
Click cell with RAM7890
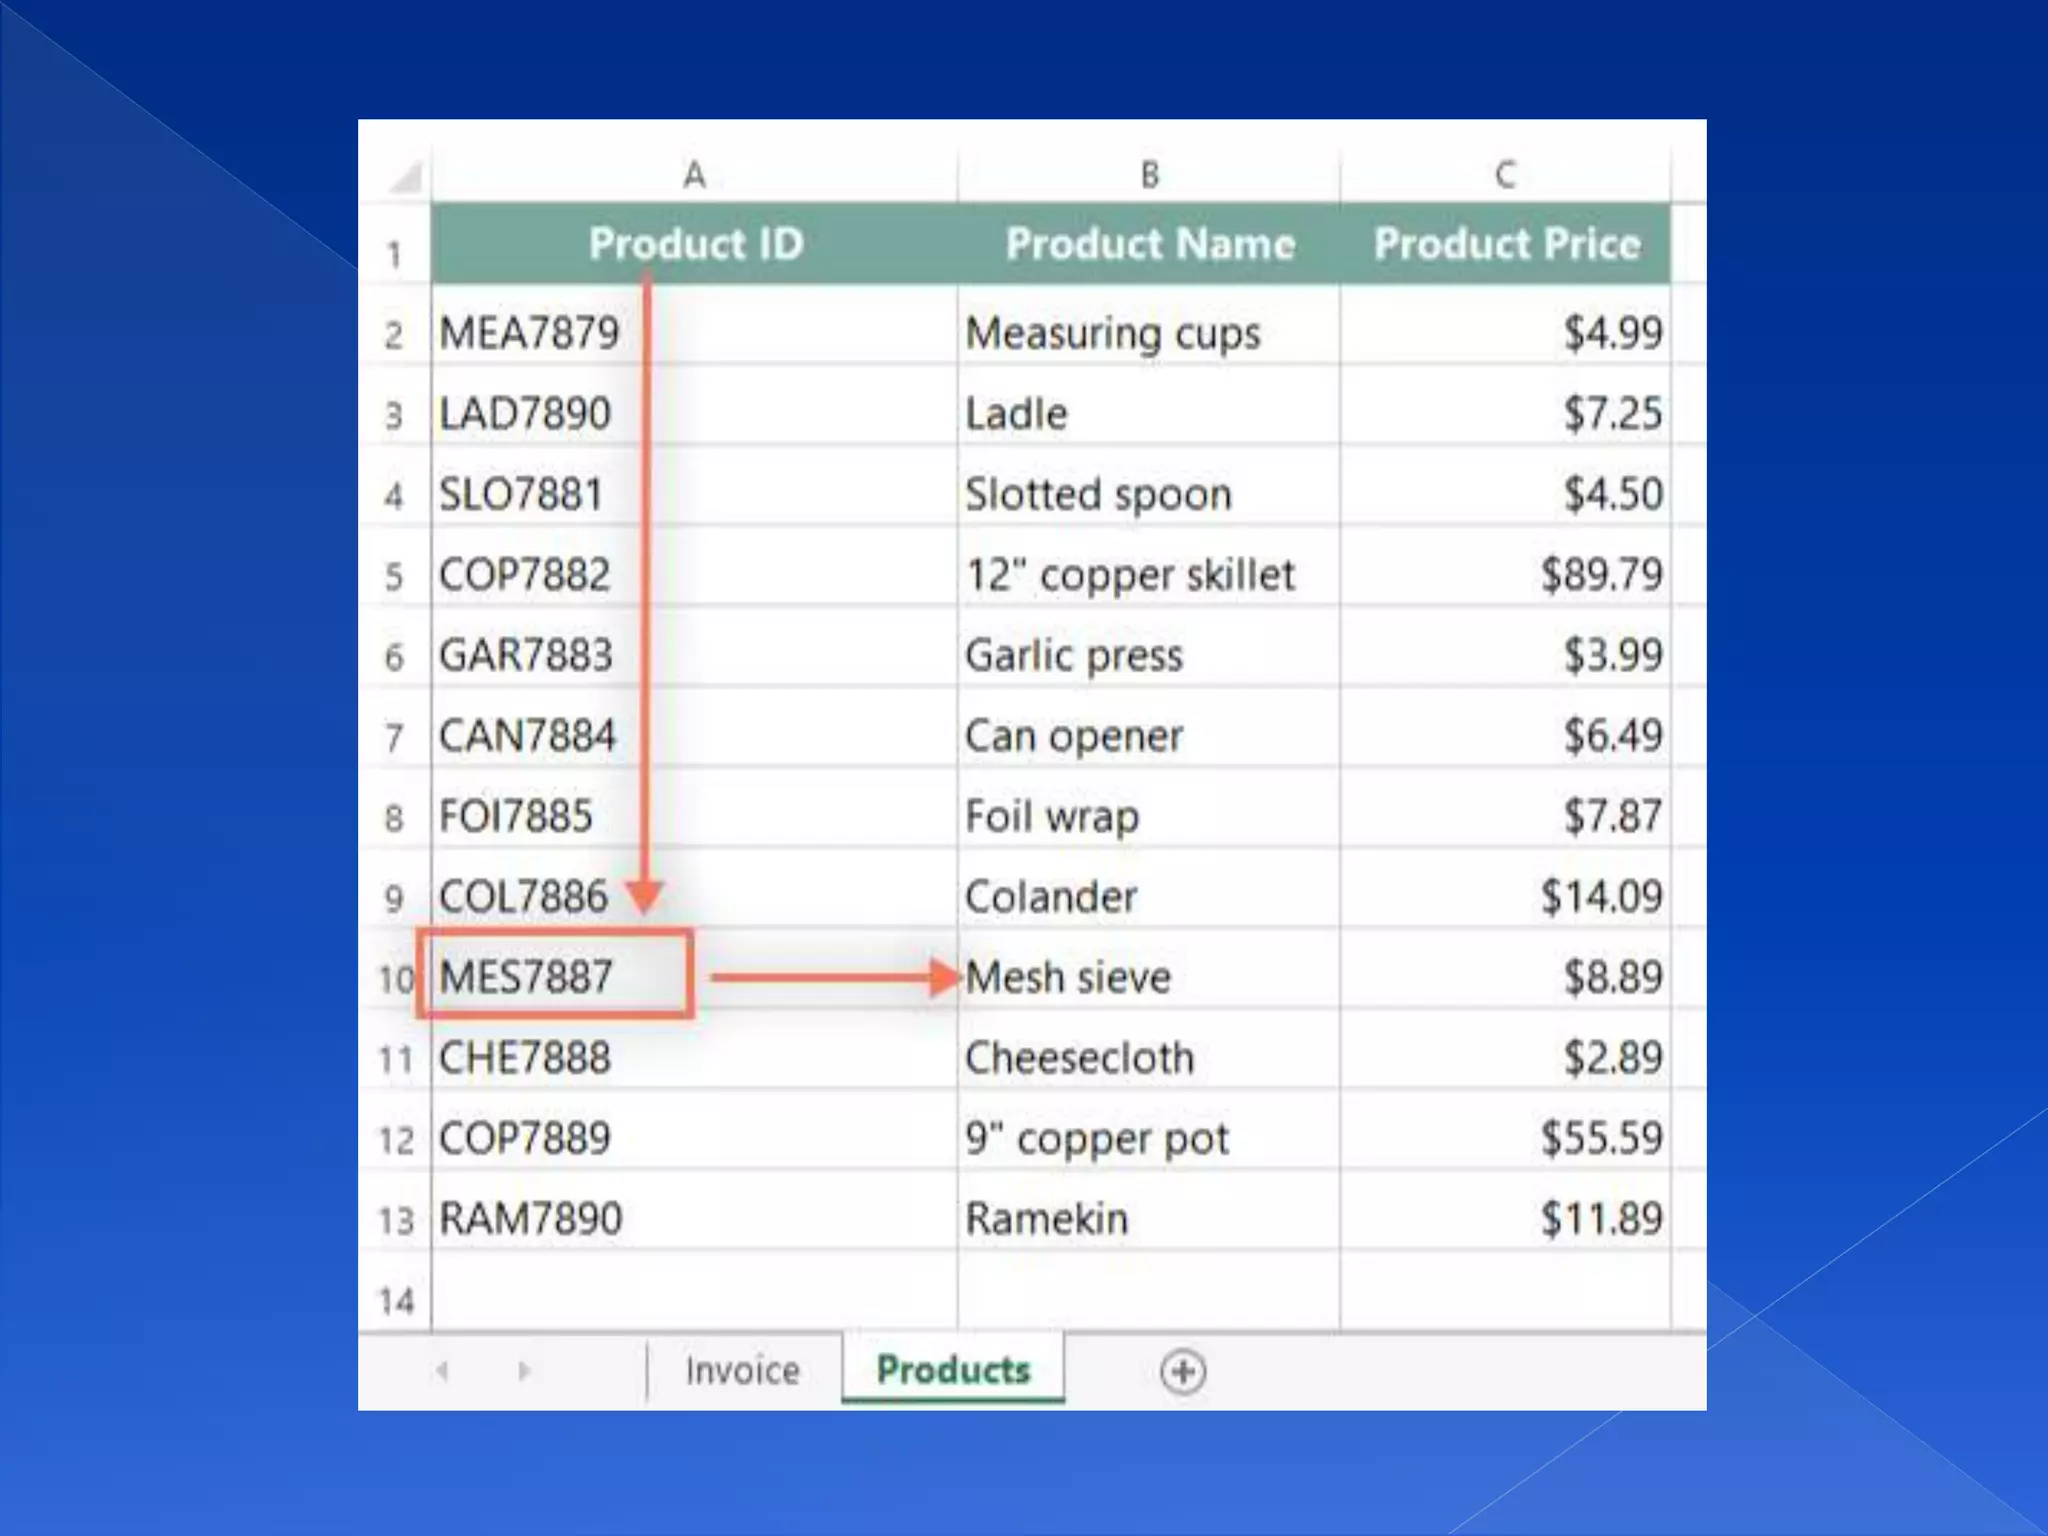[530, 1219]
